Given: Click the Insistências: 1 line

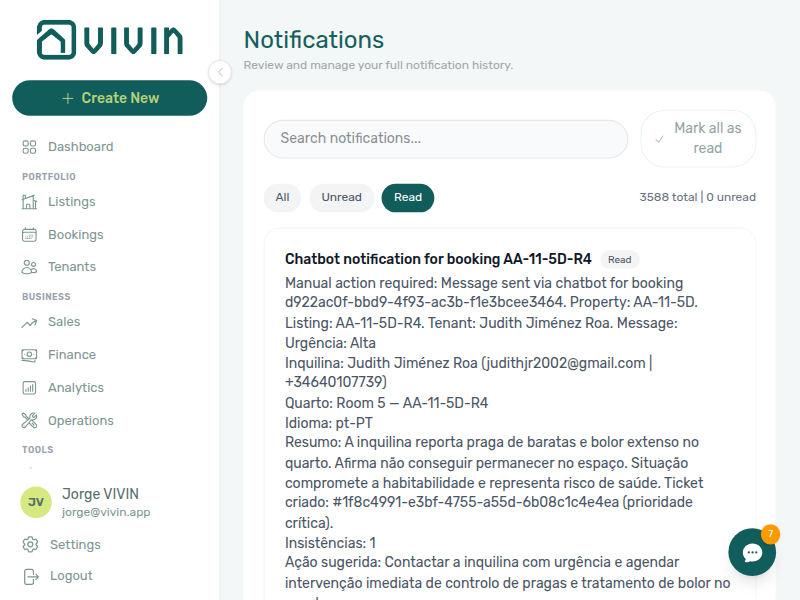Looking at the screenshot, I should pyautogui.click(x=330, y=543).
